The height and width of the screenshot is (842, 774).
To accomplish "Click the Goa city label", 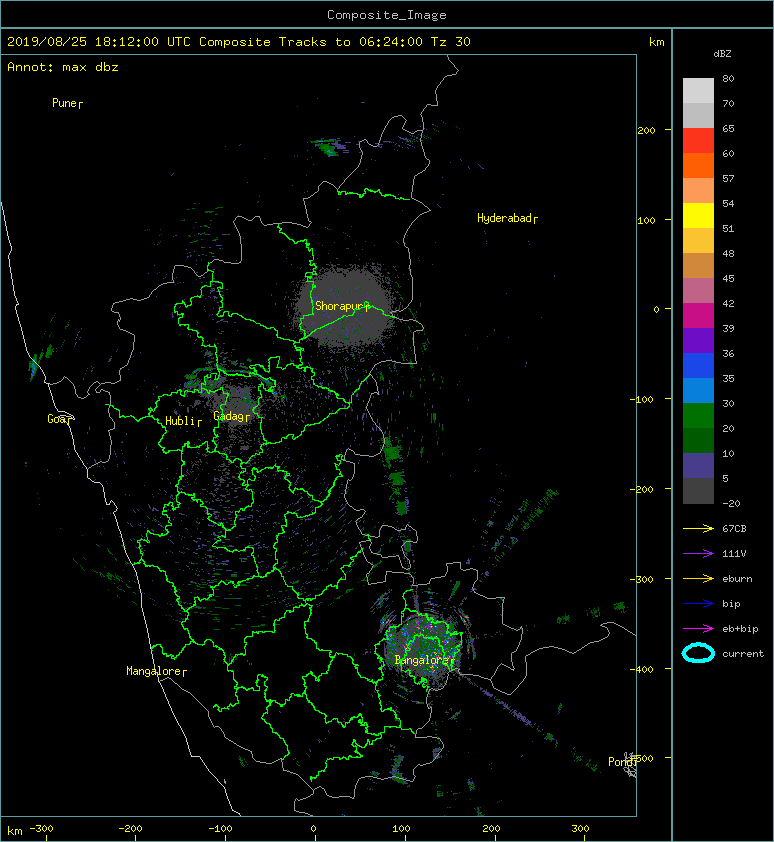I will [59, 419].
